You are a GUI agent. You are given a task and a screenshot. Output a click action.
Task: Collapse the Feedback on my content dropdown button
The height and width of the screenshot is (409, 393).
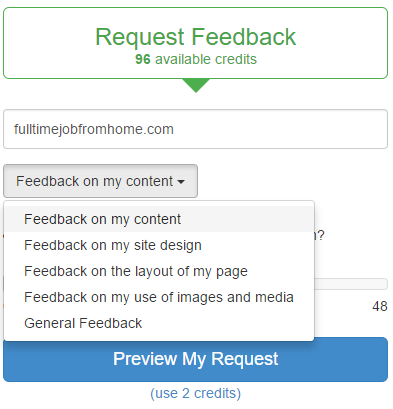point(100,181)
